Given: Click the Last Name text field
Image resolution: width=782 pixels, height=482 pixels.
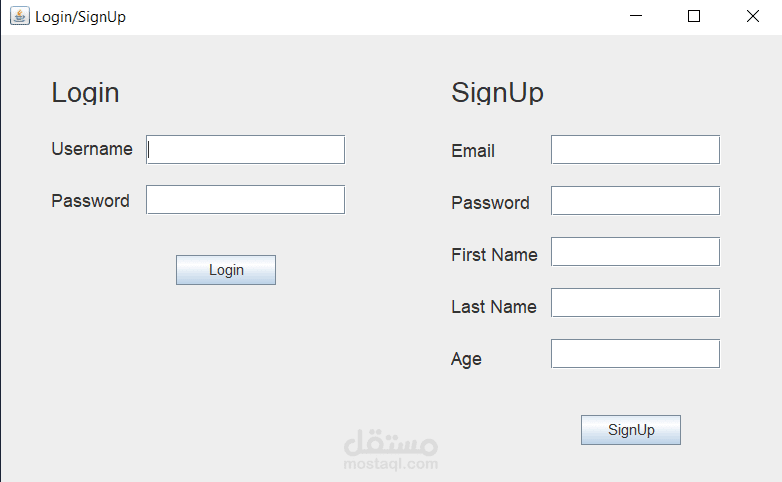Looking at the screenshot, I should pos(635,303).
